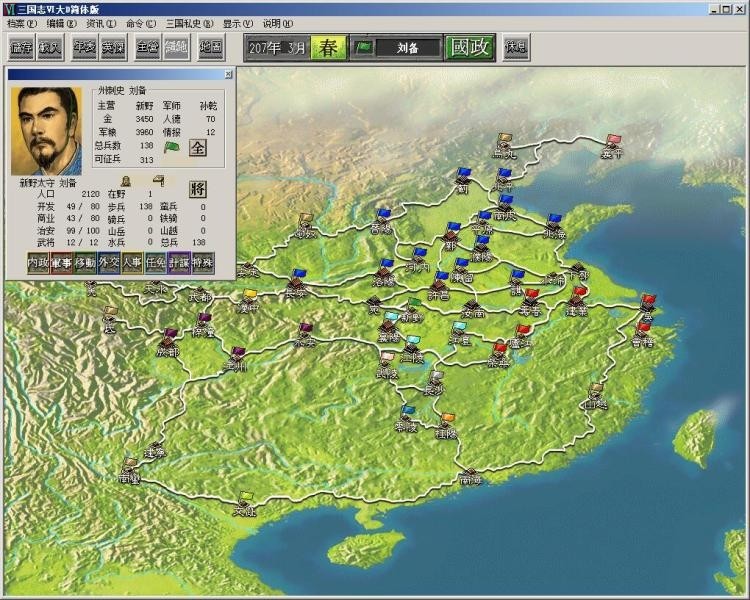Select the 桂阳 city with orange flag
This screenshot has width=750, height=600.
coord(447,427)
